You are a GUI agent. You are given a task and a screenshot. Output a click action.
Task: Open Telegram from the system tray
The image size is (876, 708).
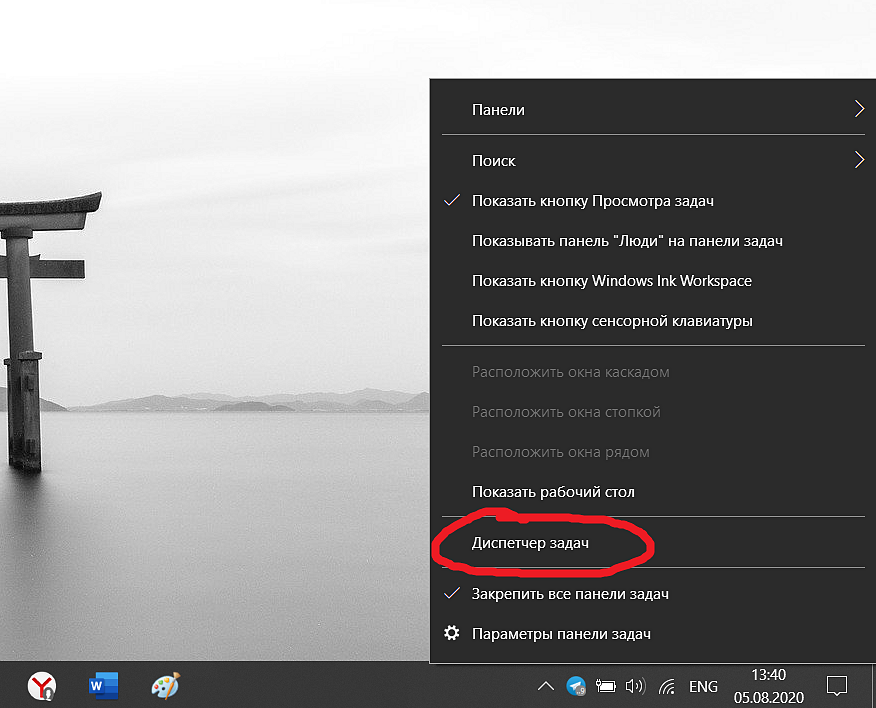click(576, 686)
